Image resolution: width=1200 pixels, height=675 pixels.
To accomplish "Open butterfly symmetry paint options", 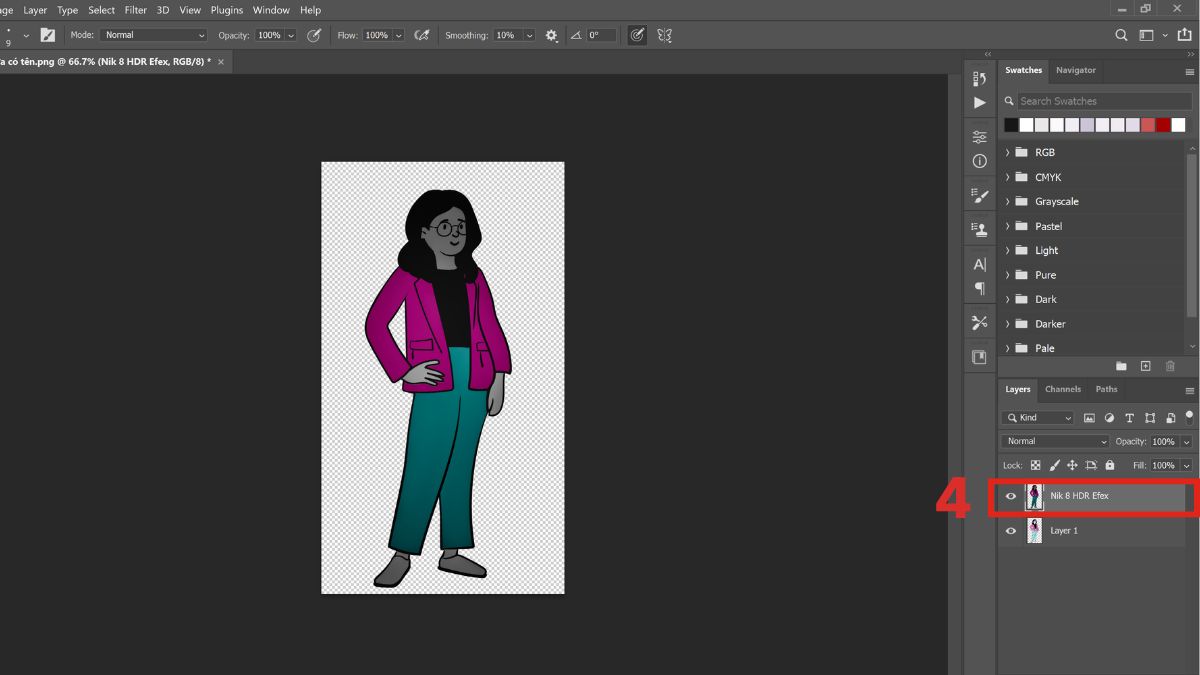I will 664,35.
